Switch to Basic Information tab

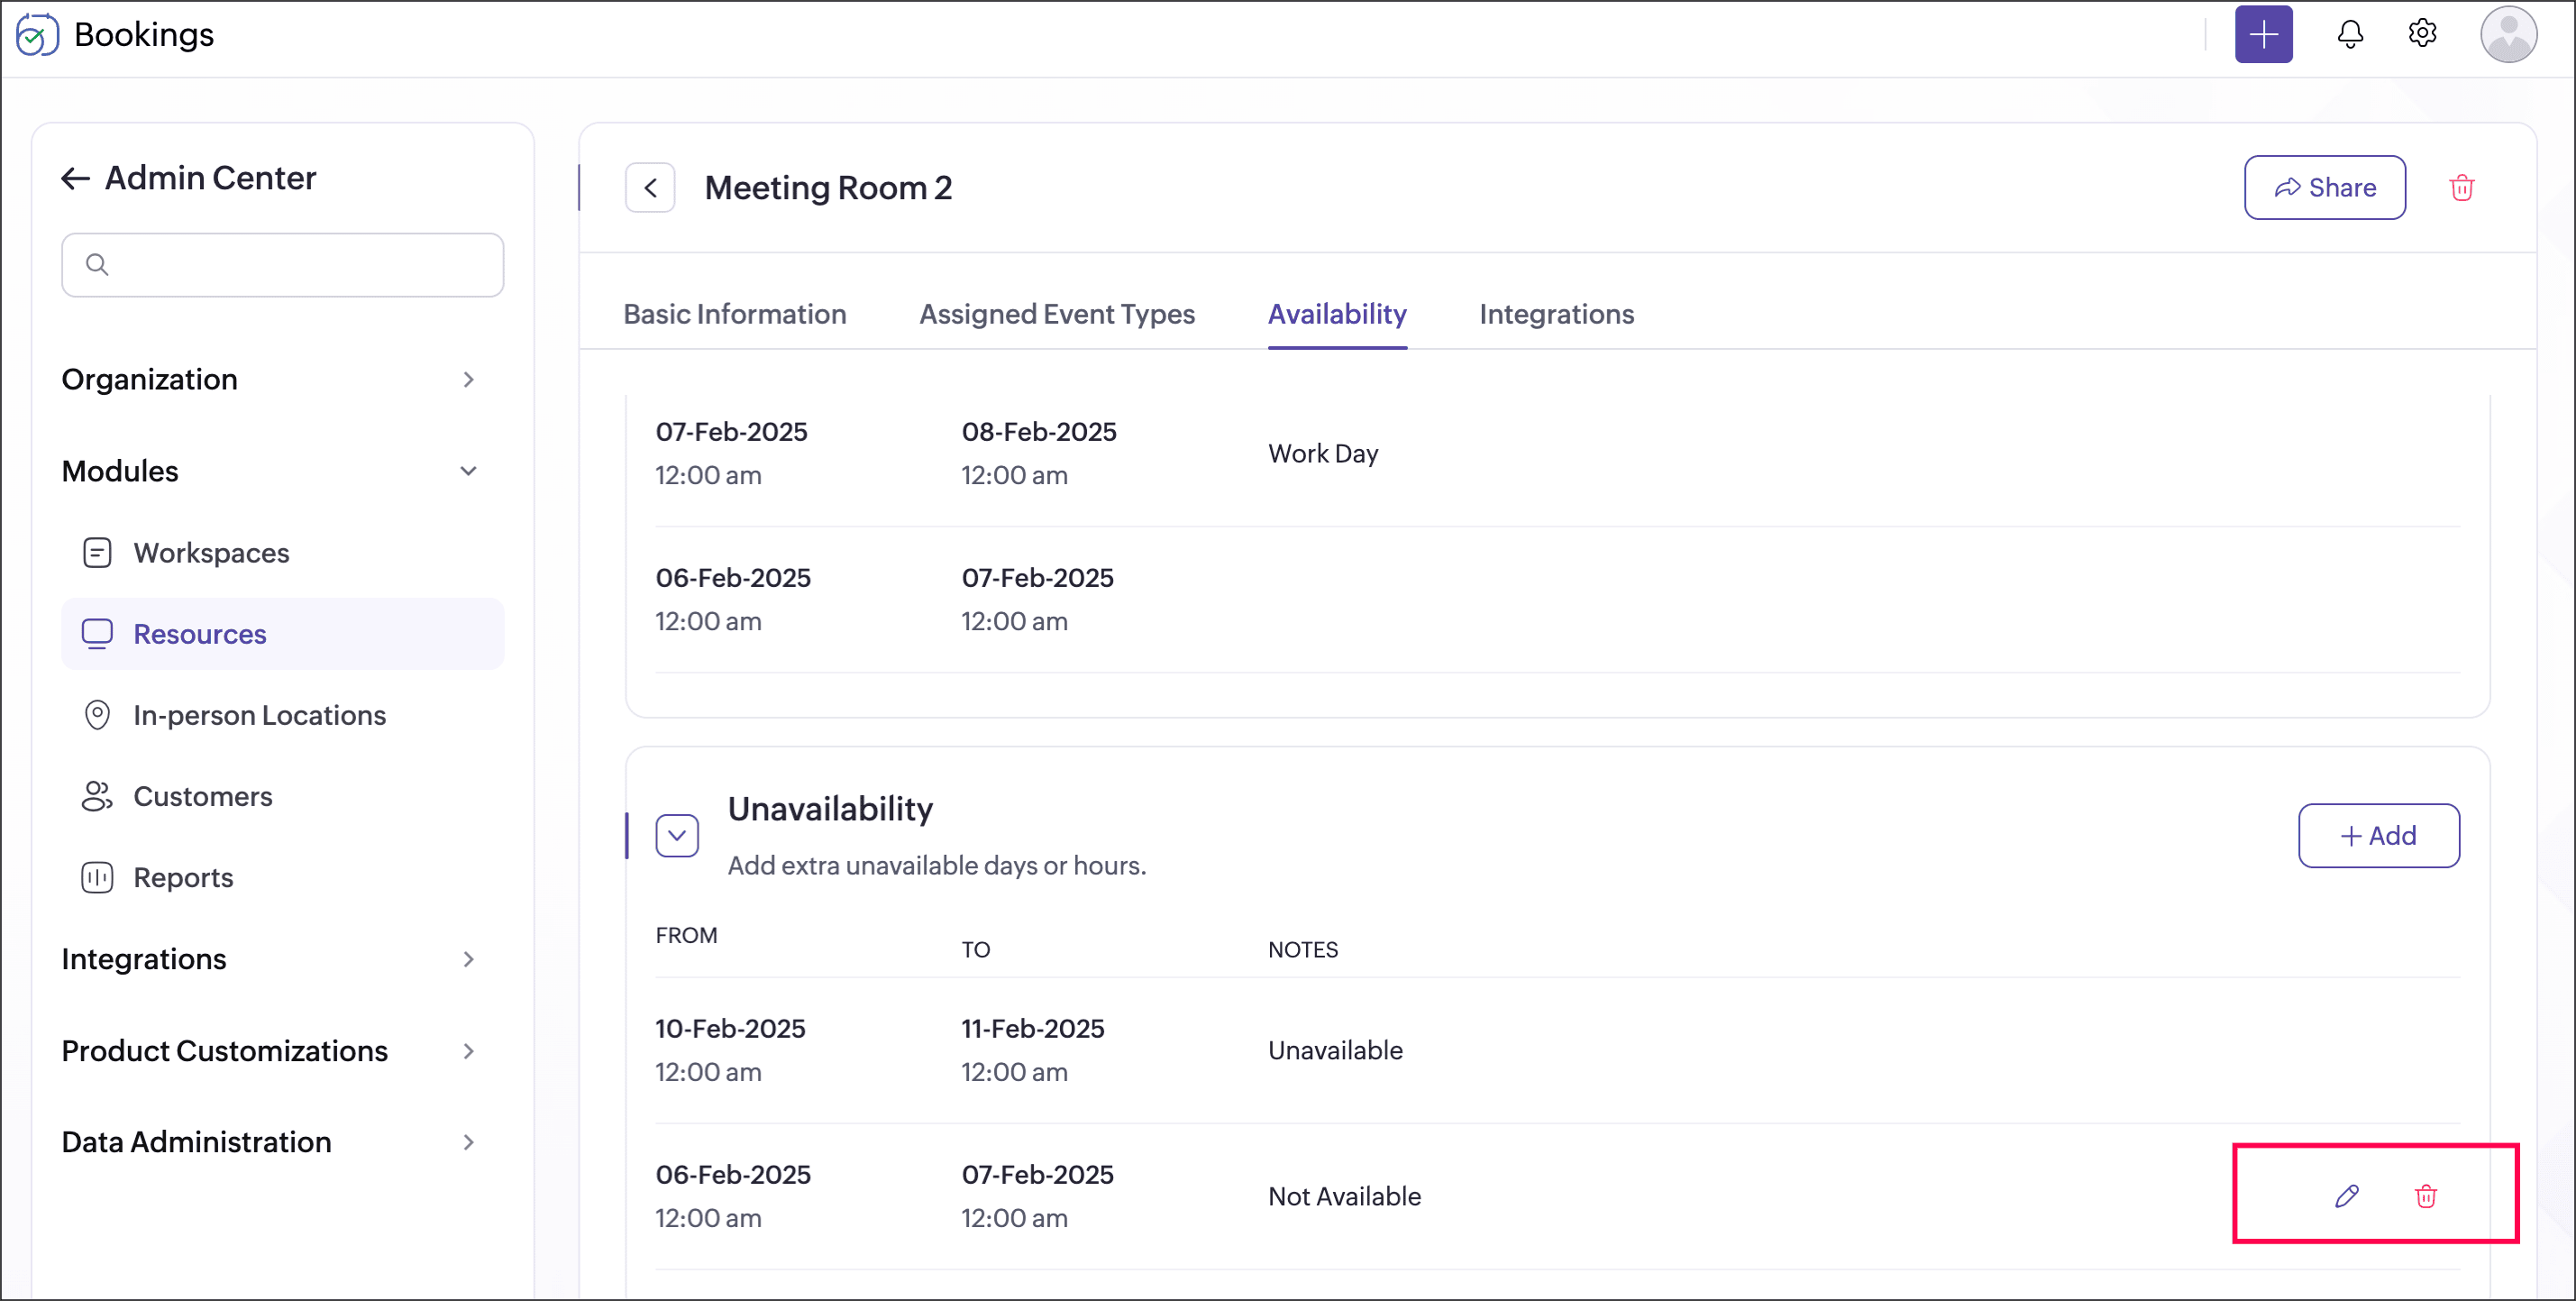click(734, 314)
